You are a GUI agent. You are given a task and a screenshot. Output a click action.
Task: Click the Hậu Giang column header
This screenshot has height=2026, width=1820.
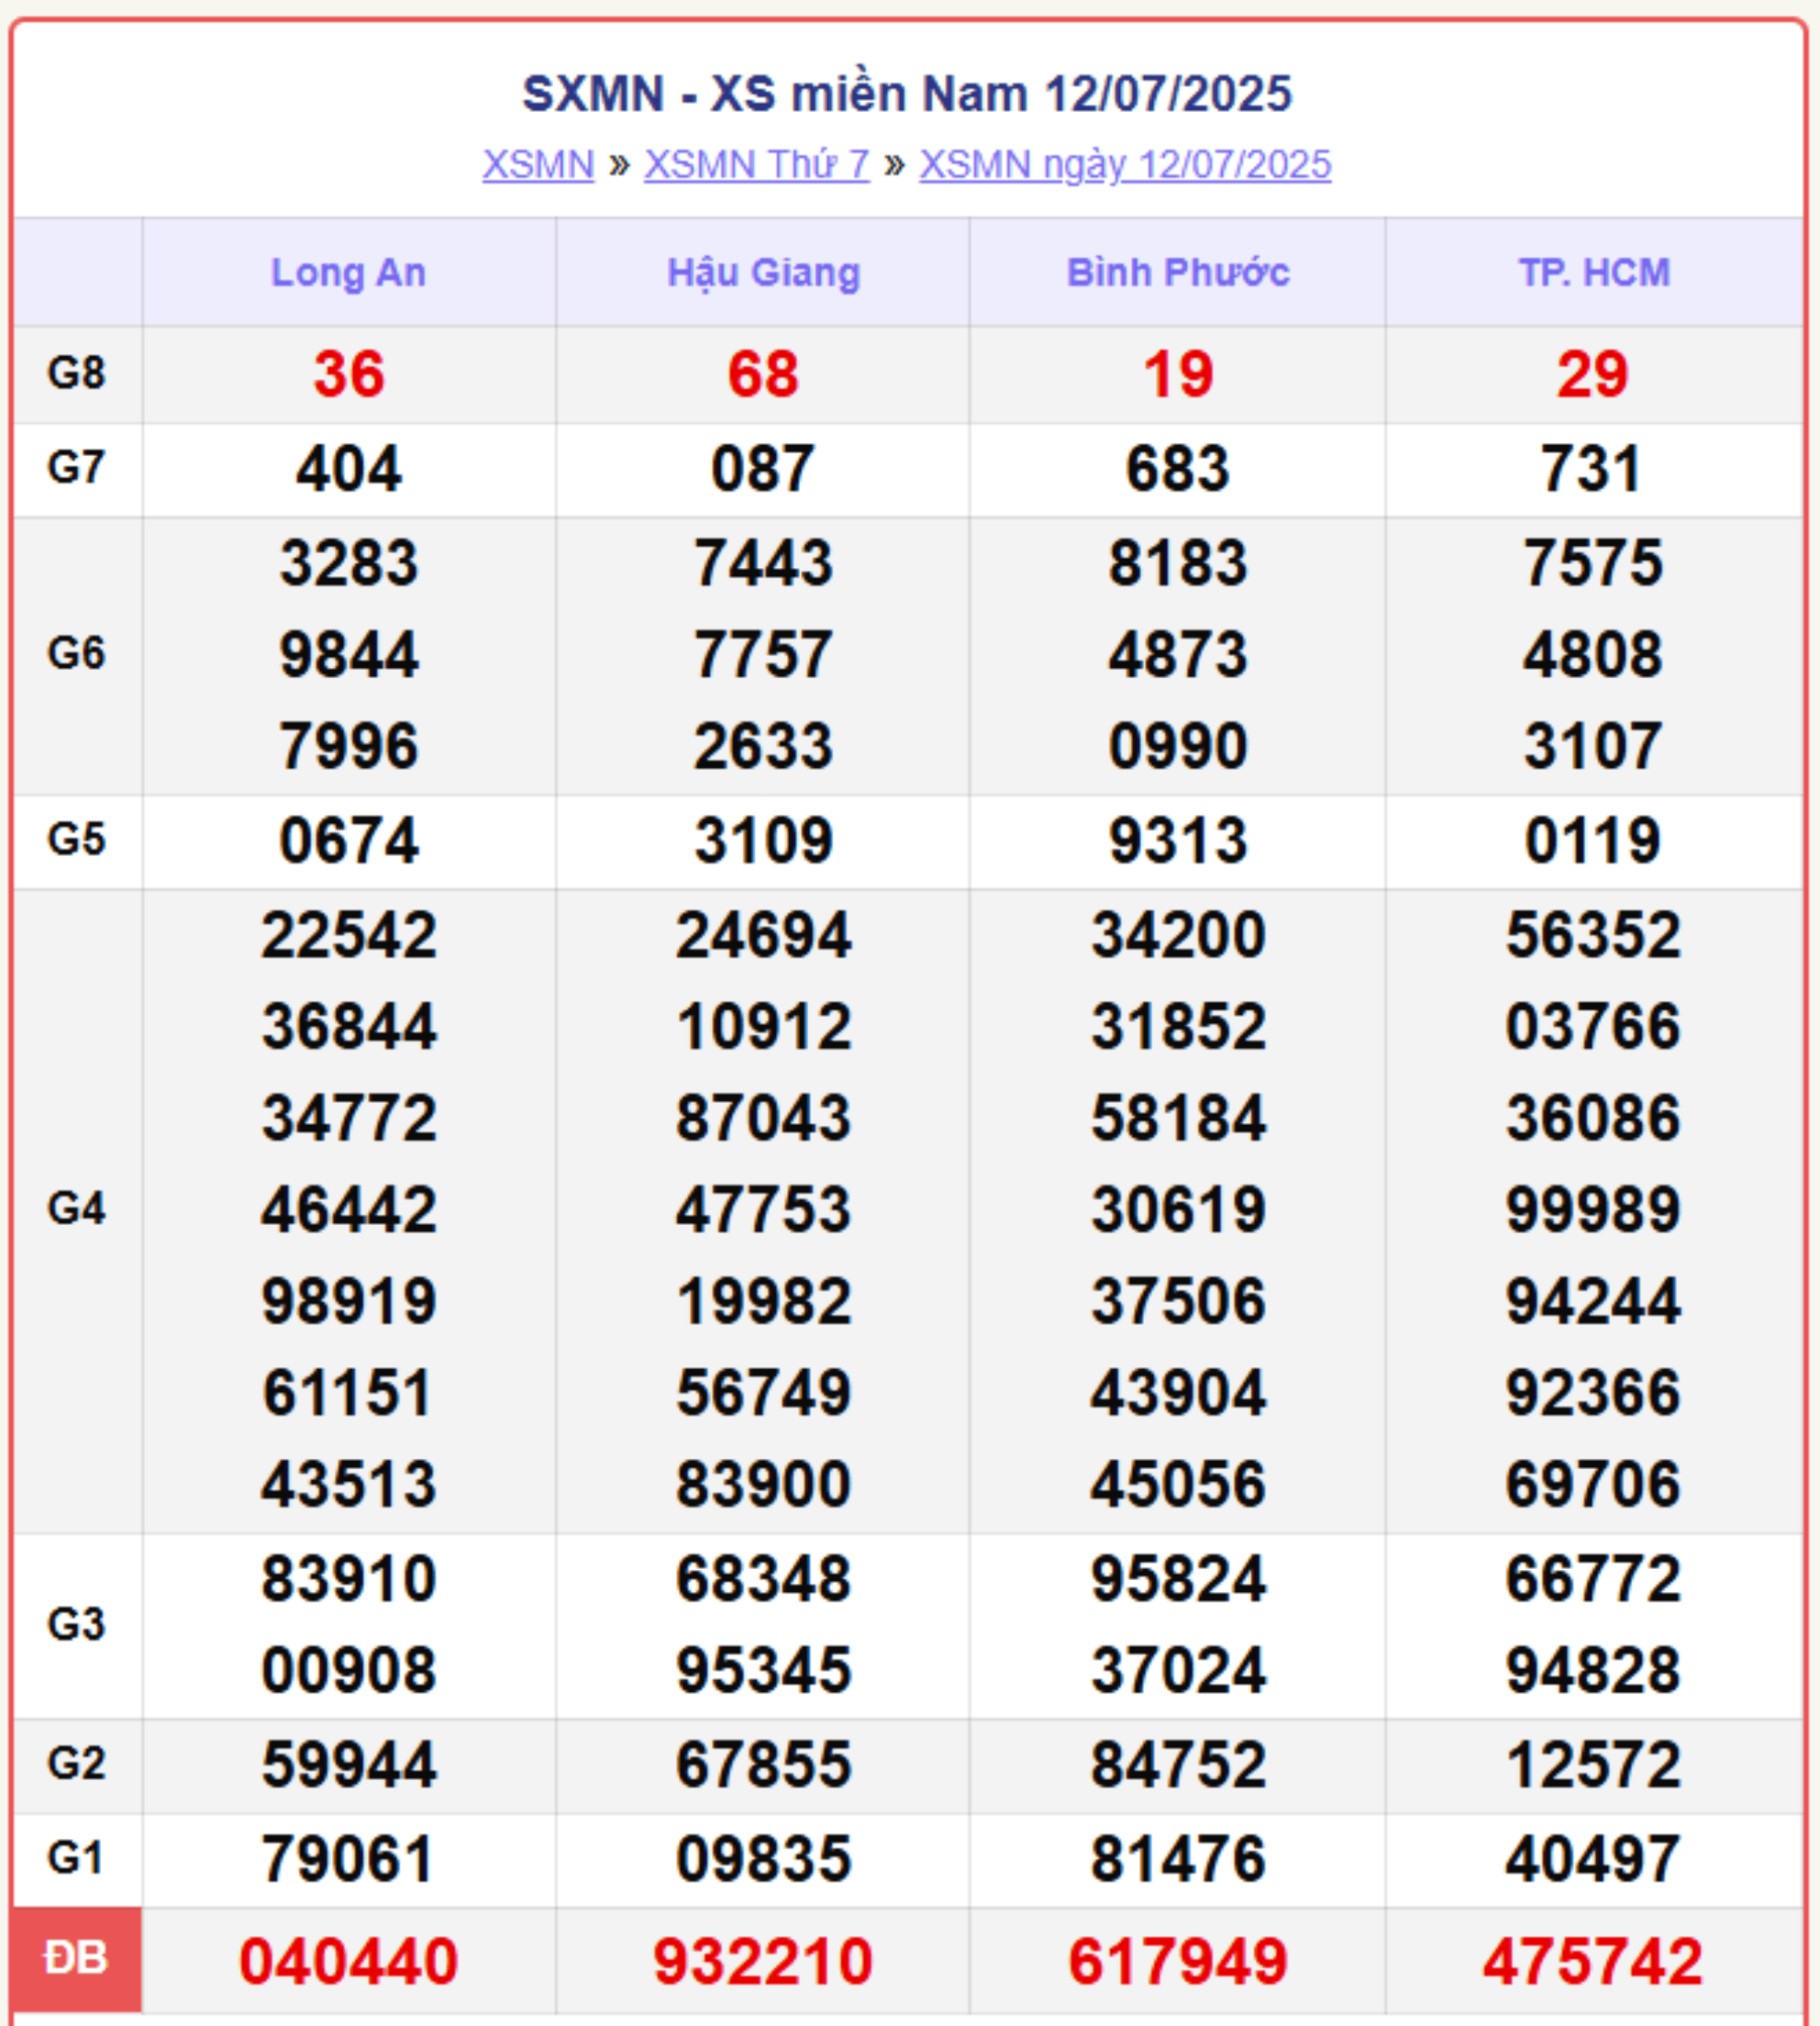tap(763, 272)
